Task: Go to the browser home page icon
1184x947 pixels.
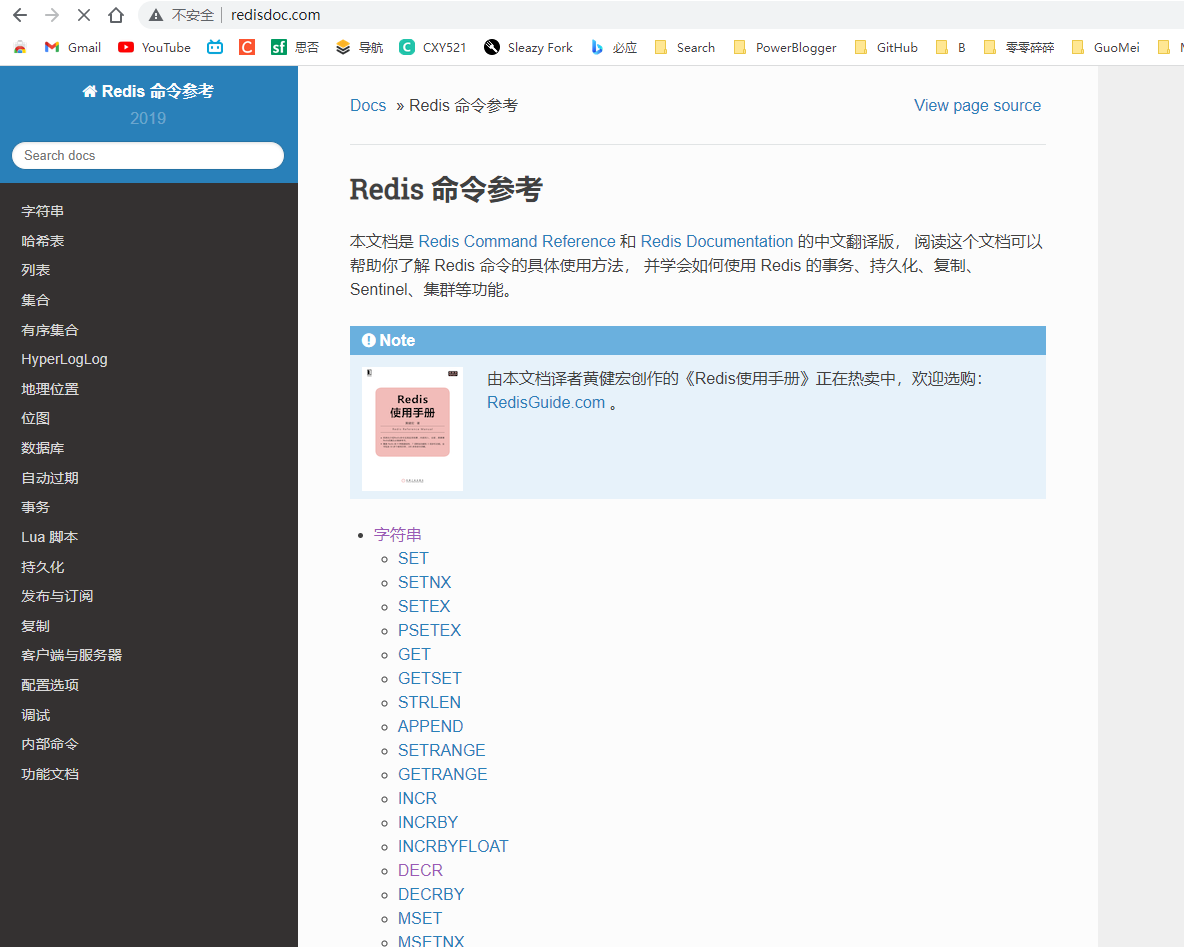Action: pyautogui.click(x=116, y=15)
